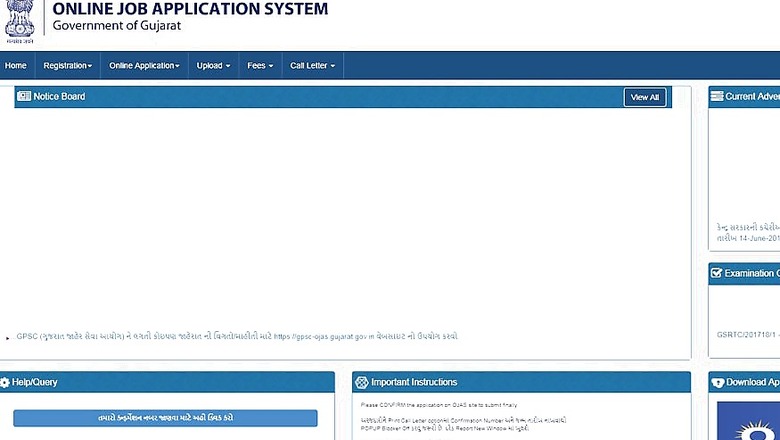
Task: Expand the Fees dropdown menu
Action: click(260, 66)
